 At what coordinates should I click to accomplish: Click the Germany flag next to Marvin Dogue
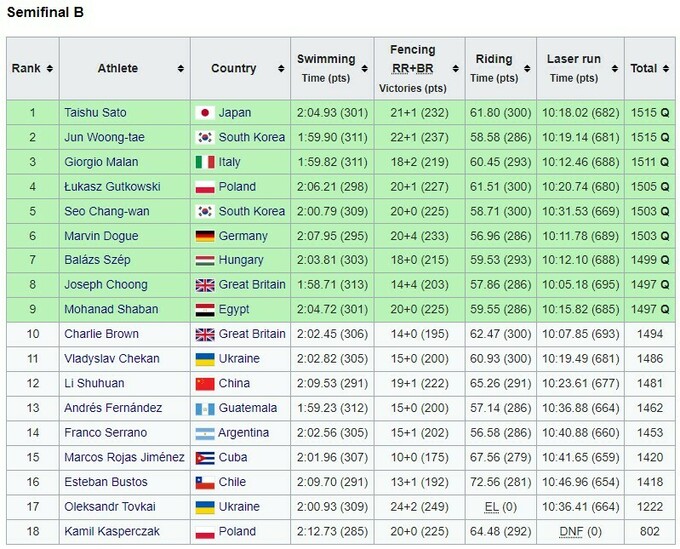[203, 236]
